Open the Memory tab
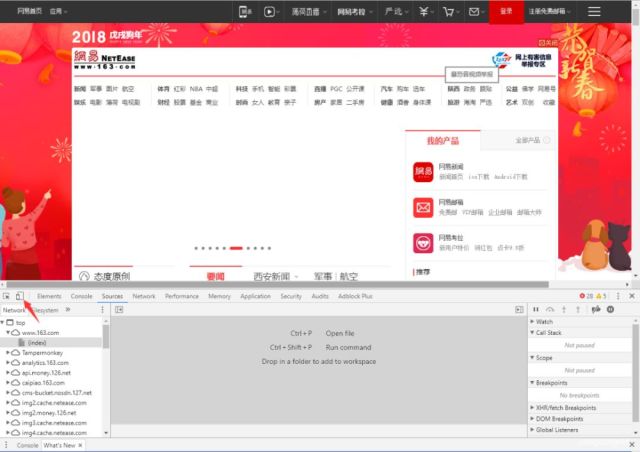640x452 pixels. (x=219, y=296)
